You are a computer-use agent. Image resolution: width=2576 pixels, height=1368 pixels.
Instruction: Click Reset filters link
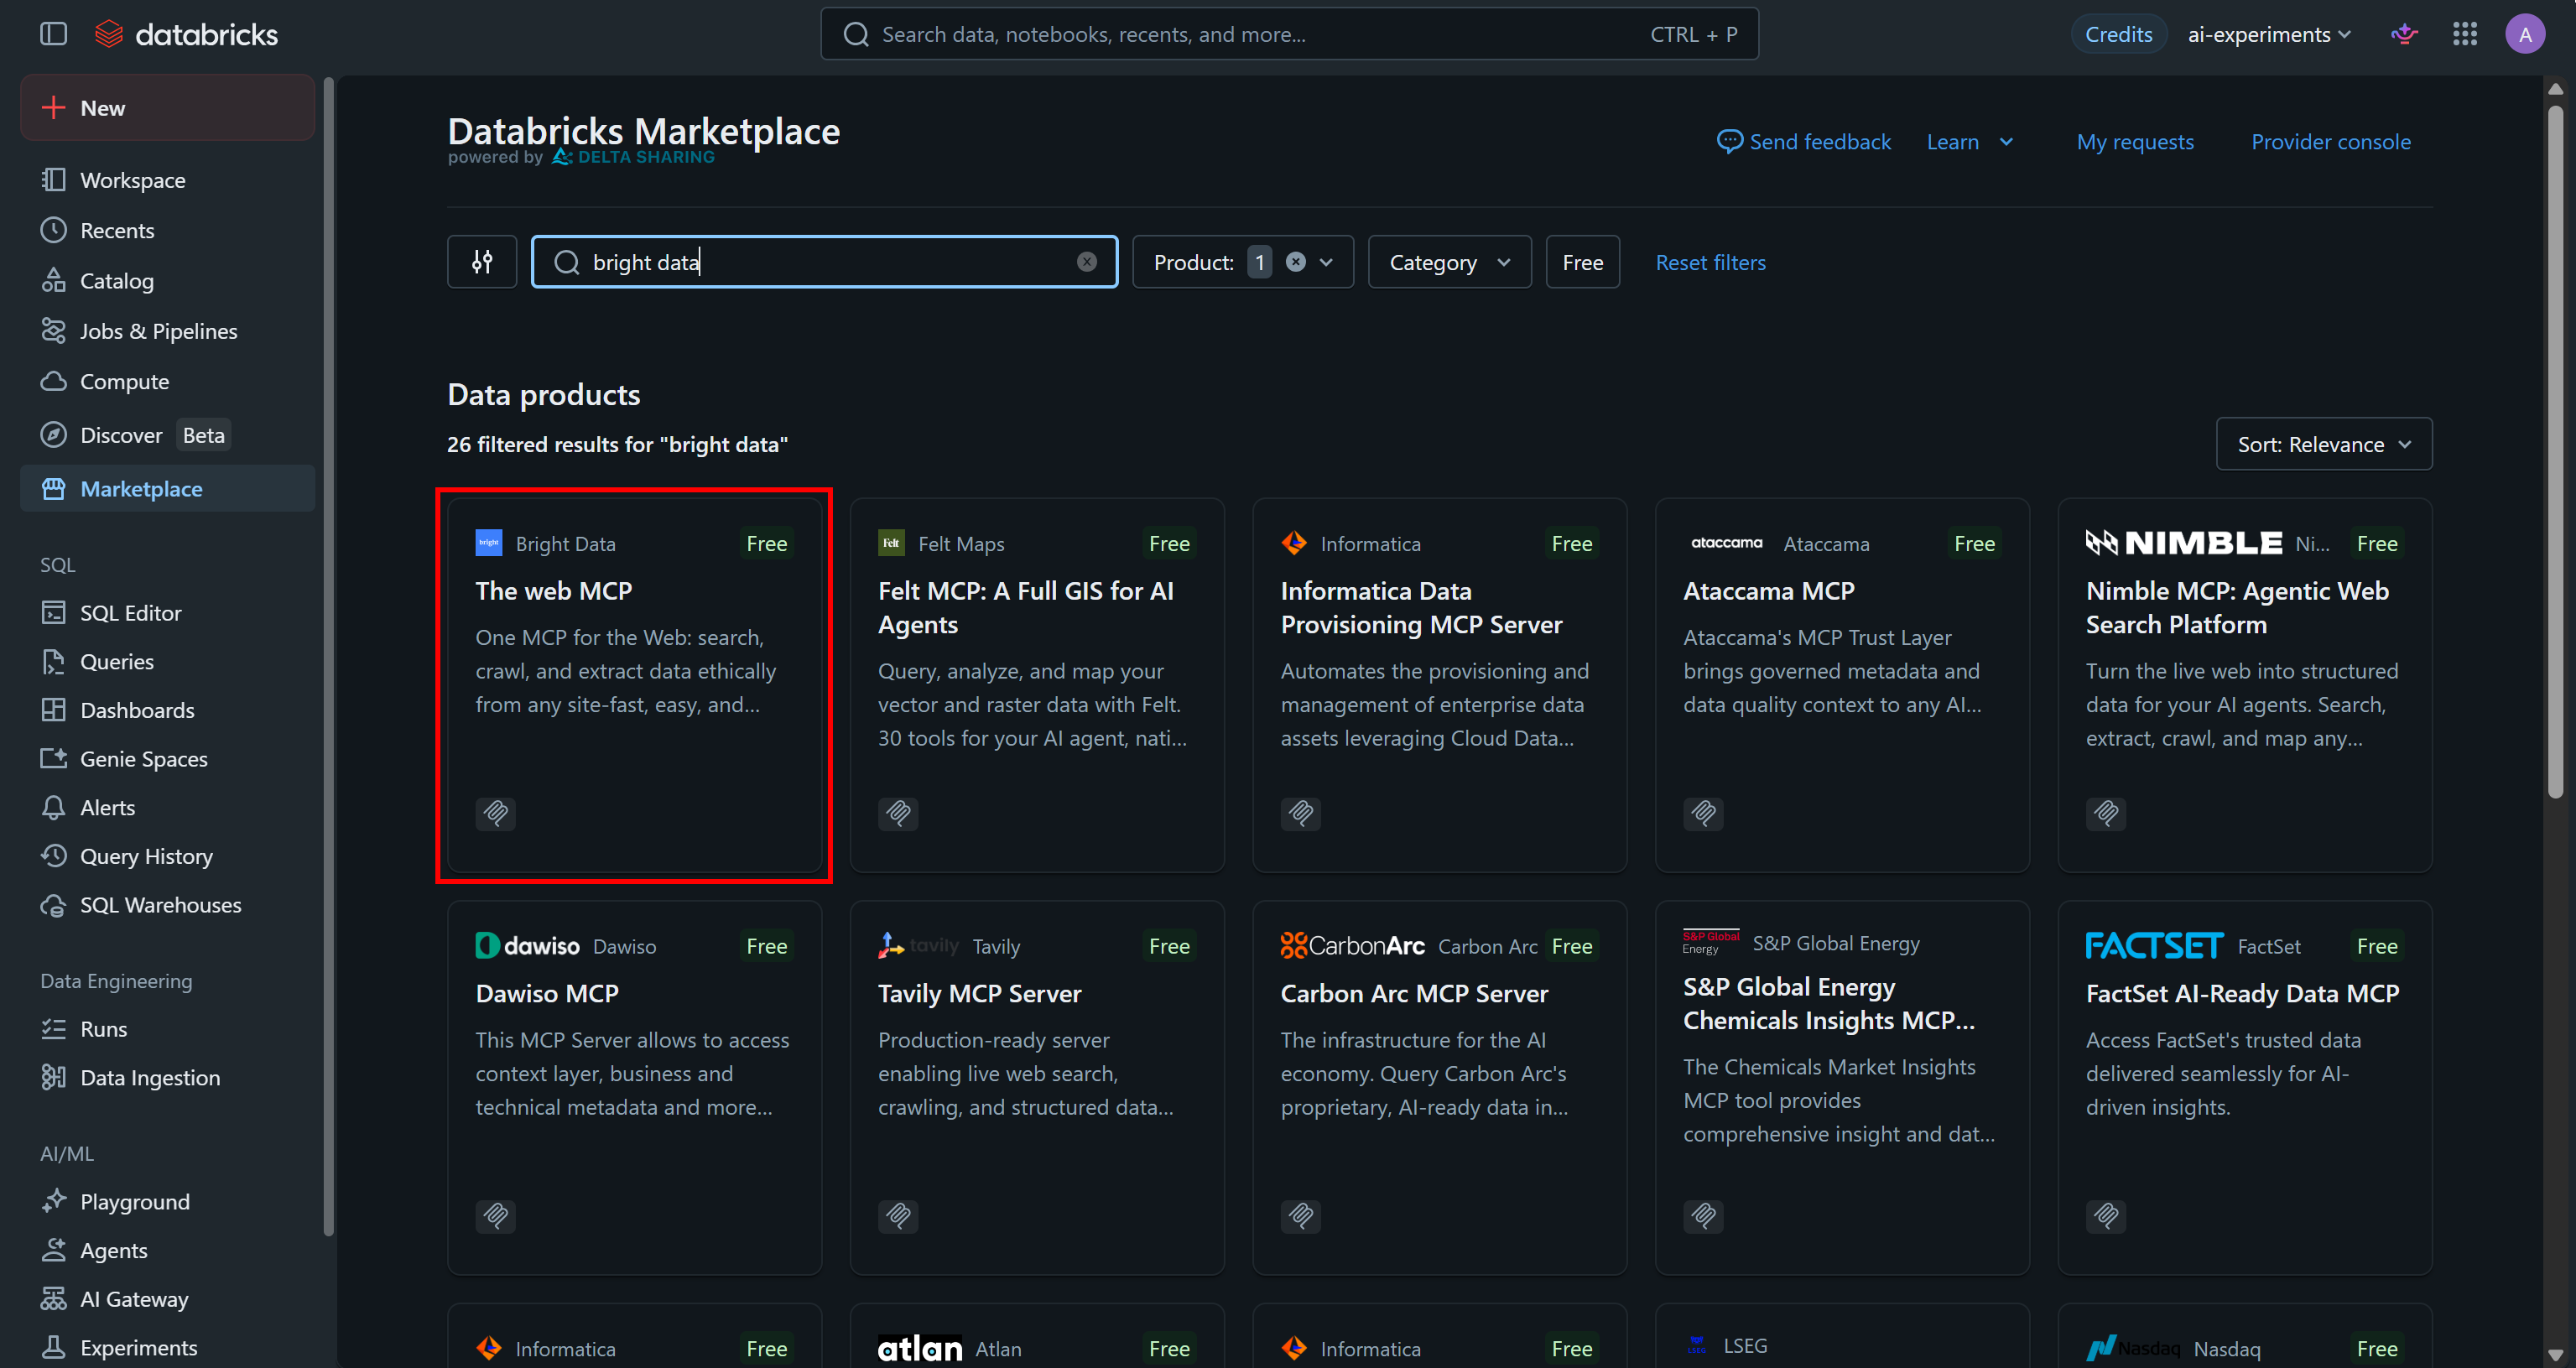coord(1710,262)
